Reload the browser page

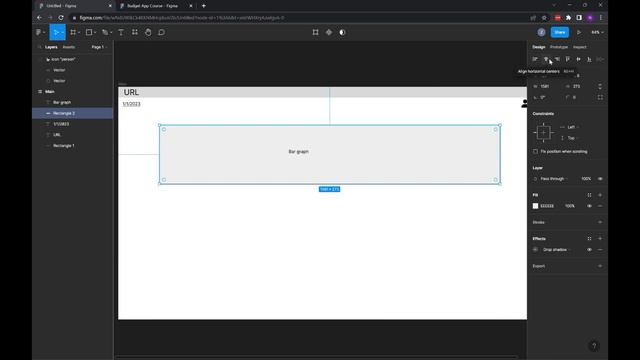61,18
